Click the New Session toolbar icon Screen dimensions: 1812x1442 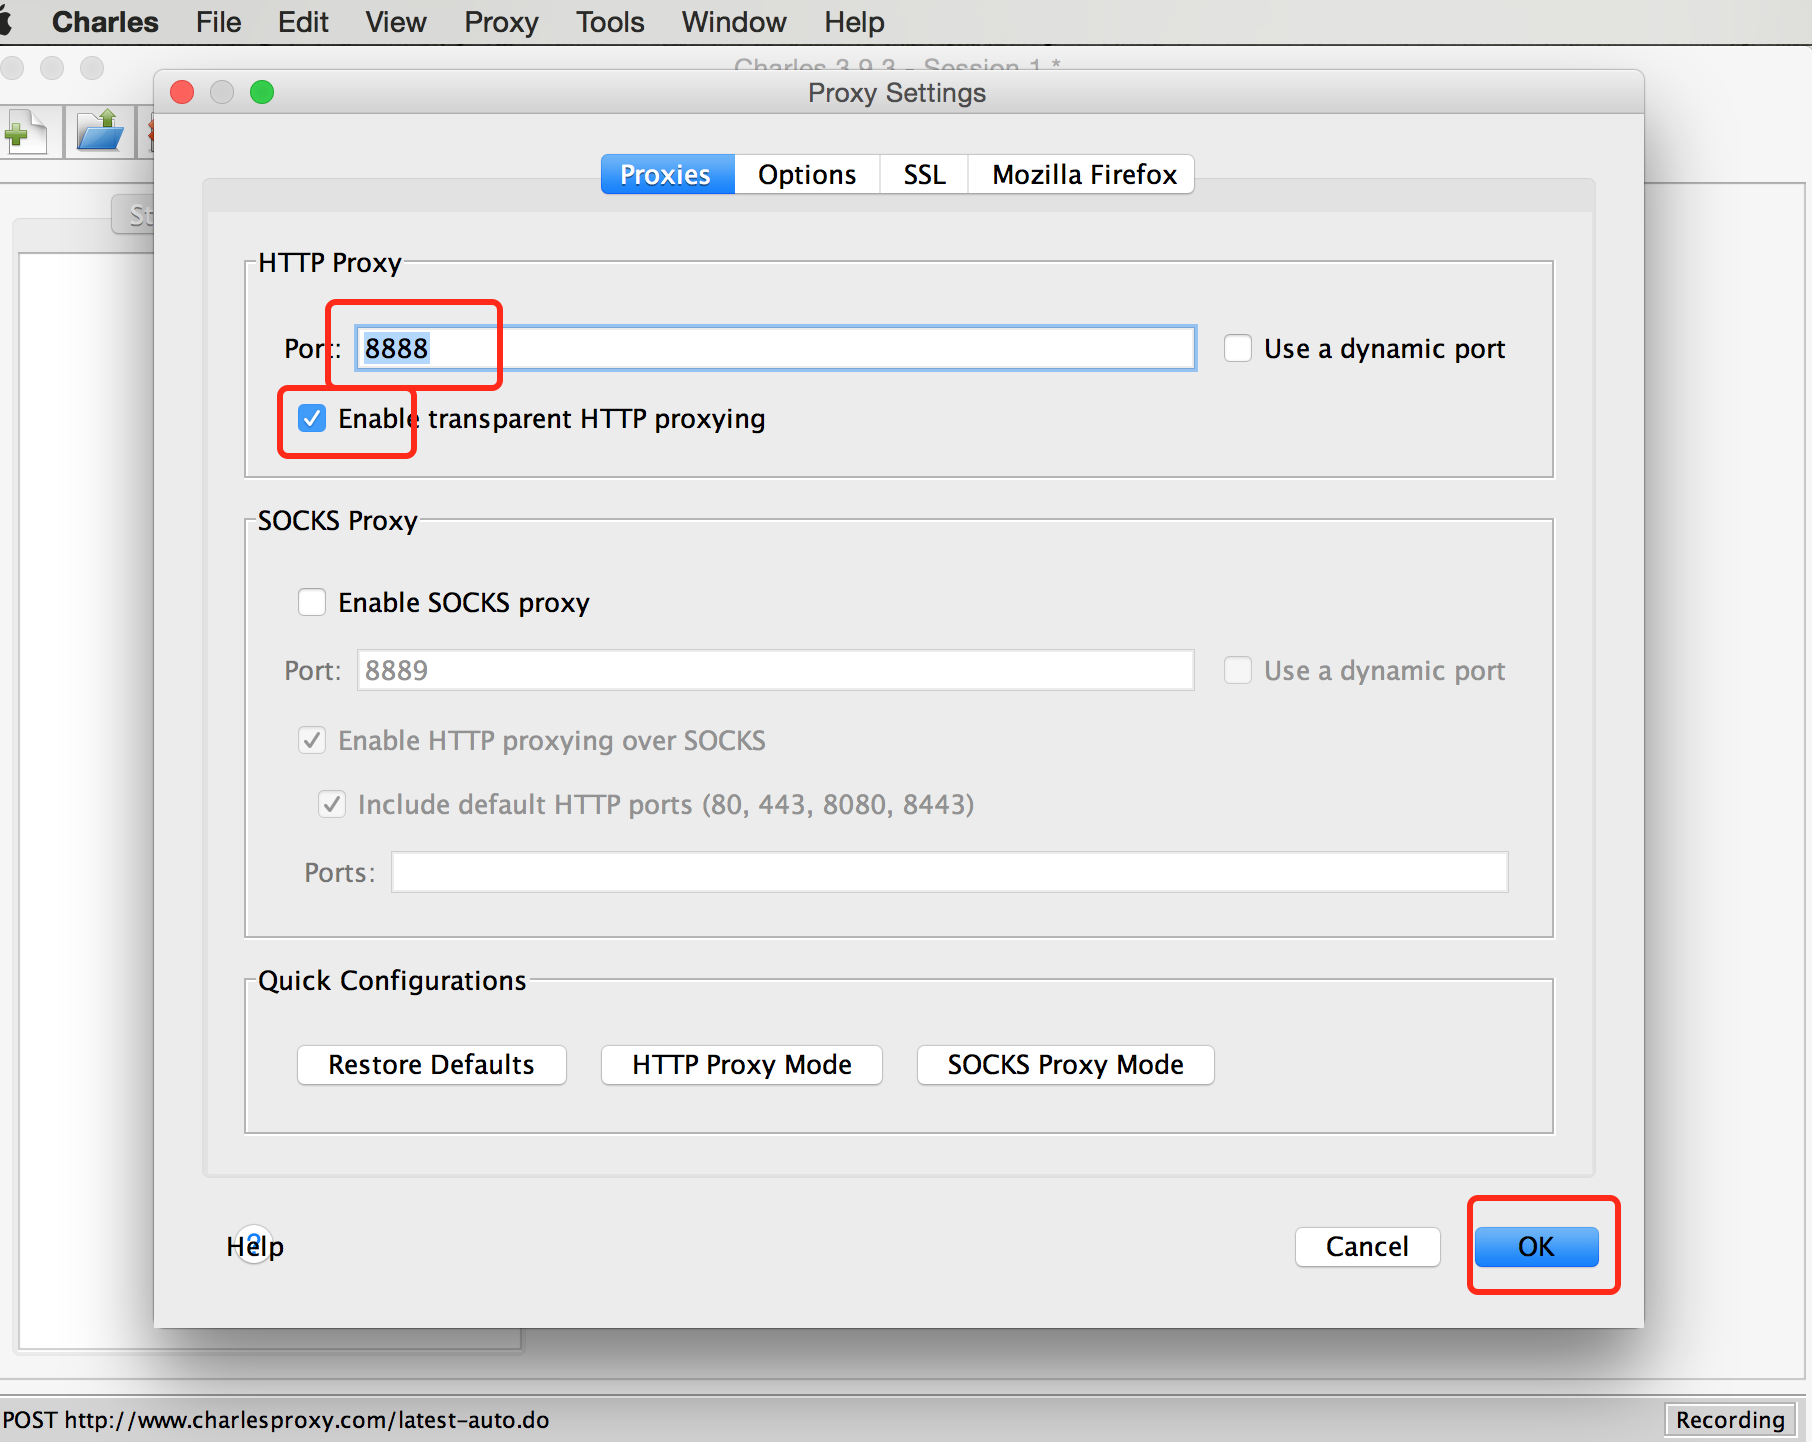pyautogui.click(x=26, y=132)
